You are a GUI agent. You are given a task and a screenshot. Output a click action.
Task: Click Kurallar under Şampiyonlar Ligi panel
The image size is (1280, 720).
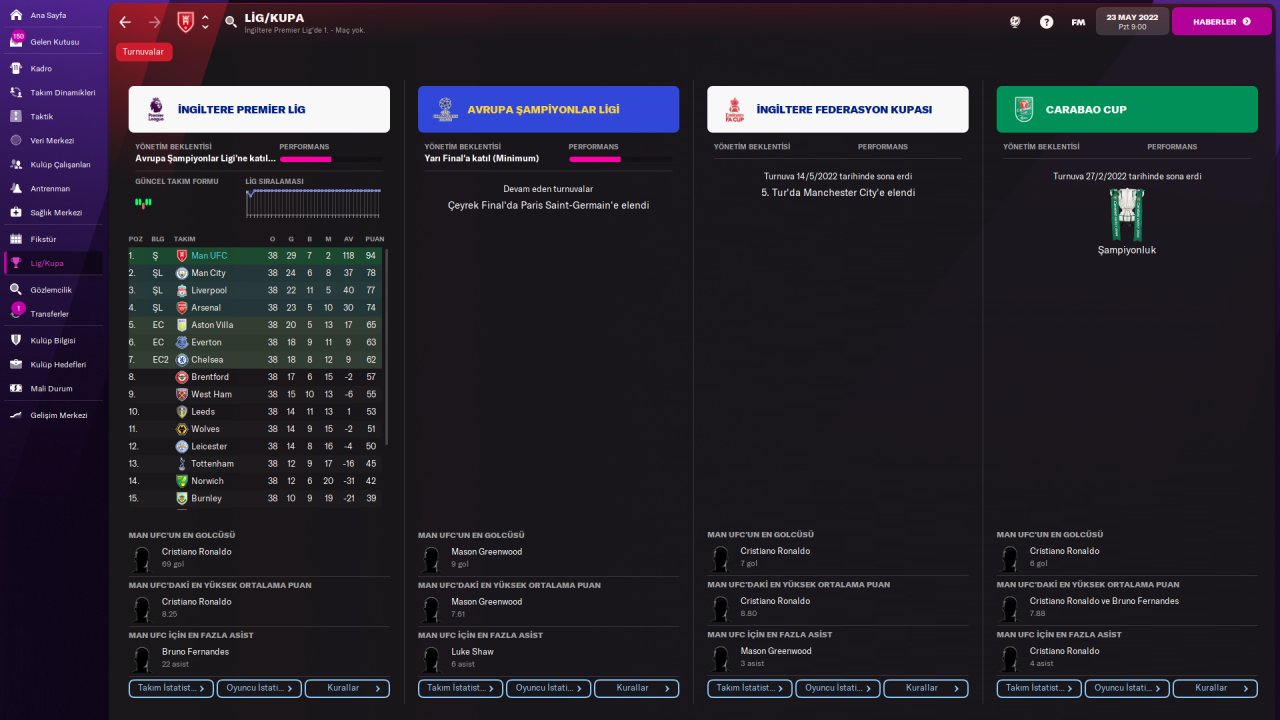(636, 688)
